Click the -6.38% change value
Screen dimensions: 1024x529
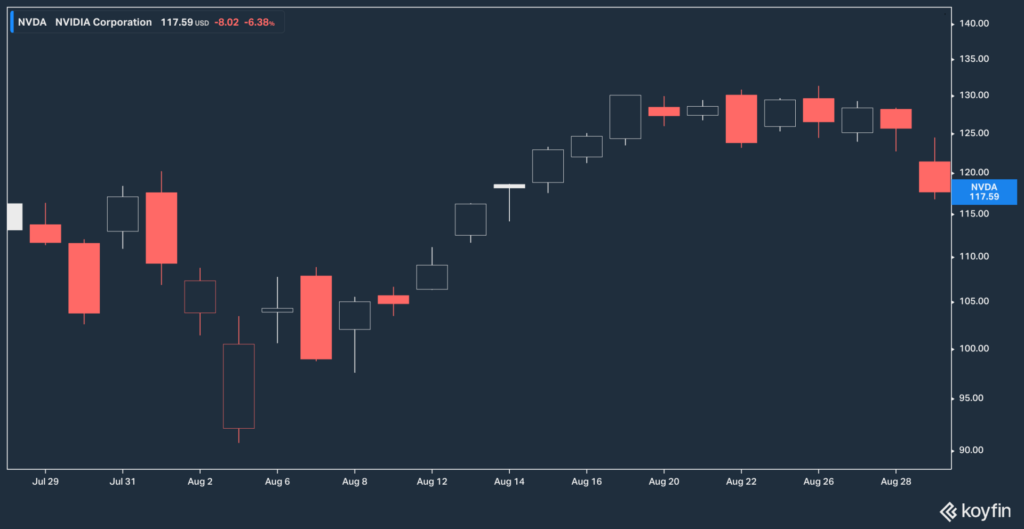pyautogui.click(x=260, y=21)
